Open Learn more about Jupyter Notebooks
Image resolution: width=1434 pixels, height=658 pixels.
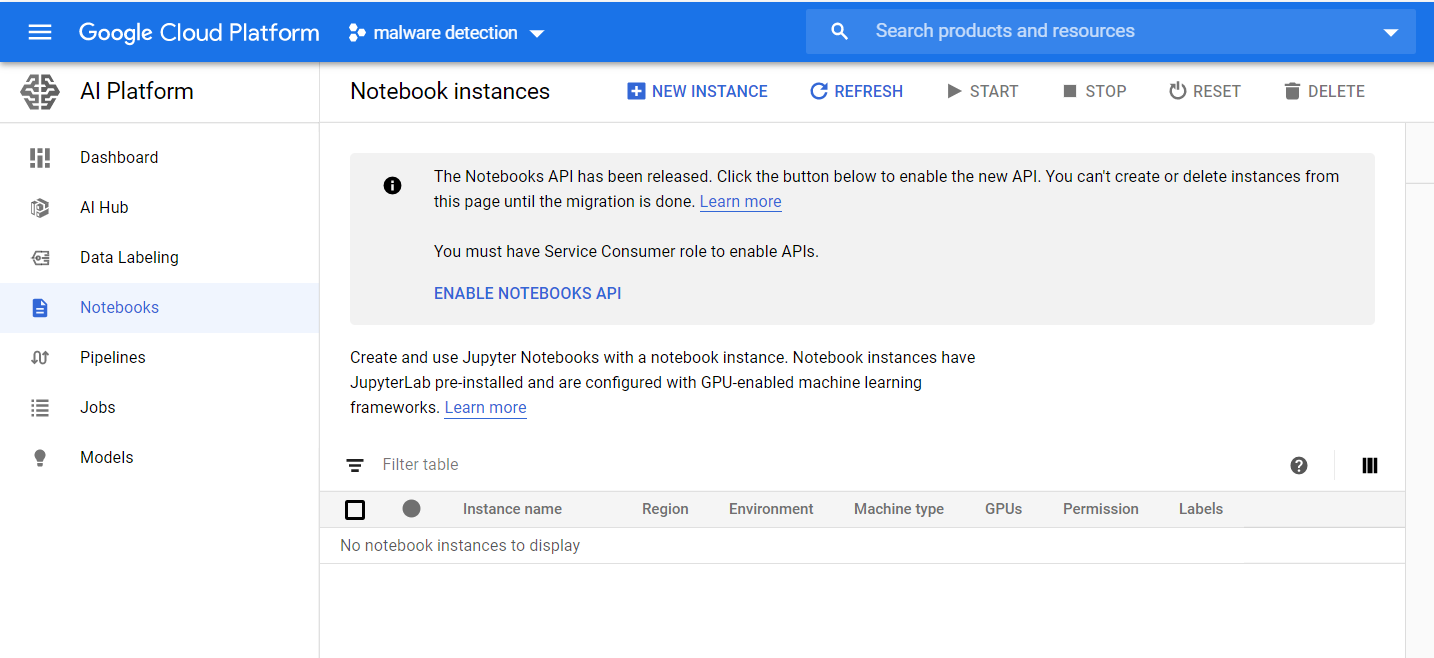coord(485,407)
